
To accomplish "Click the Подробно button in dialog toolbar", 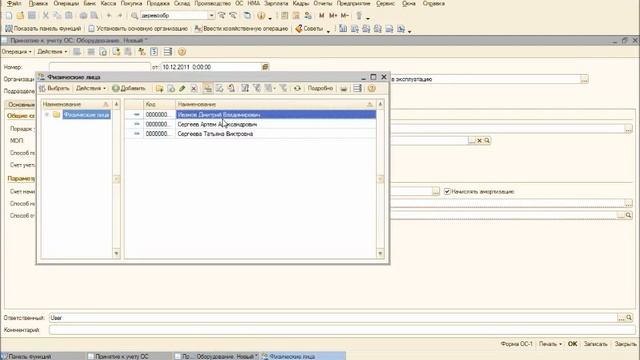I will click(320, 89).
